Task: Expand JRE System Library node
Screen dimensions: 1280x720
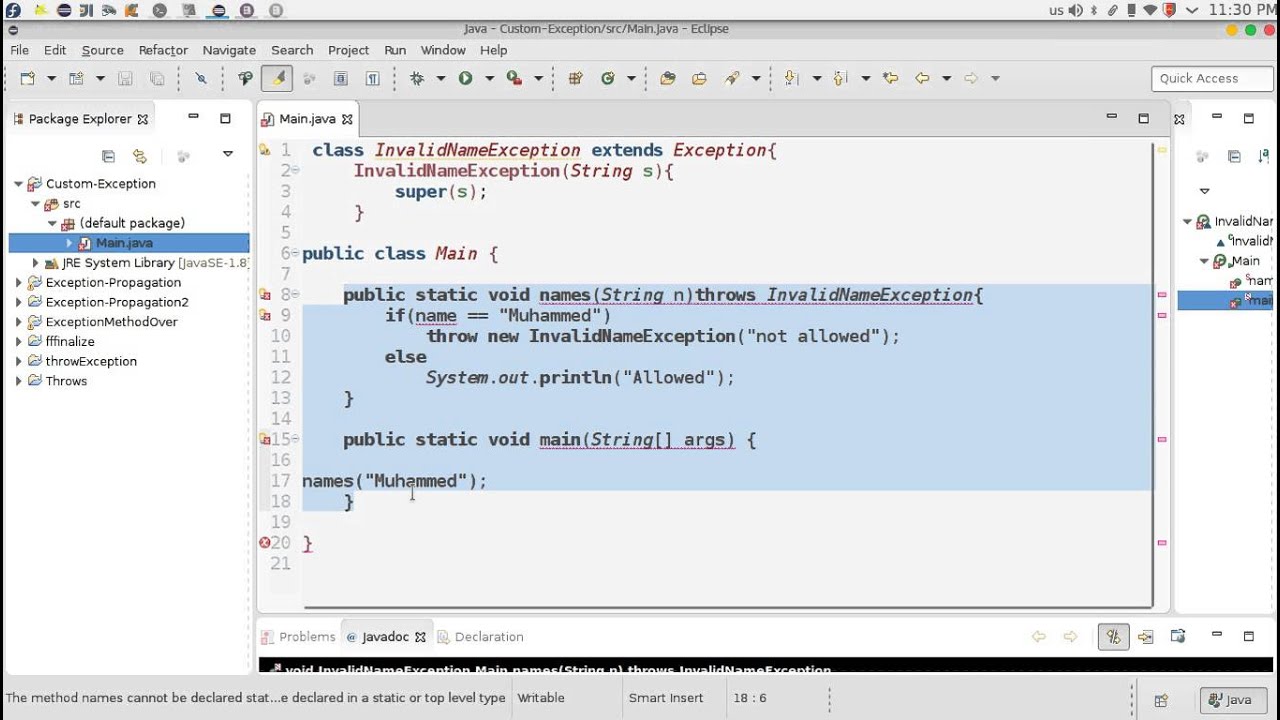Action: pyautogui.click(x=35, y=263)
